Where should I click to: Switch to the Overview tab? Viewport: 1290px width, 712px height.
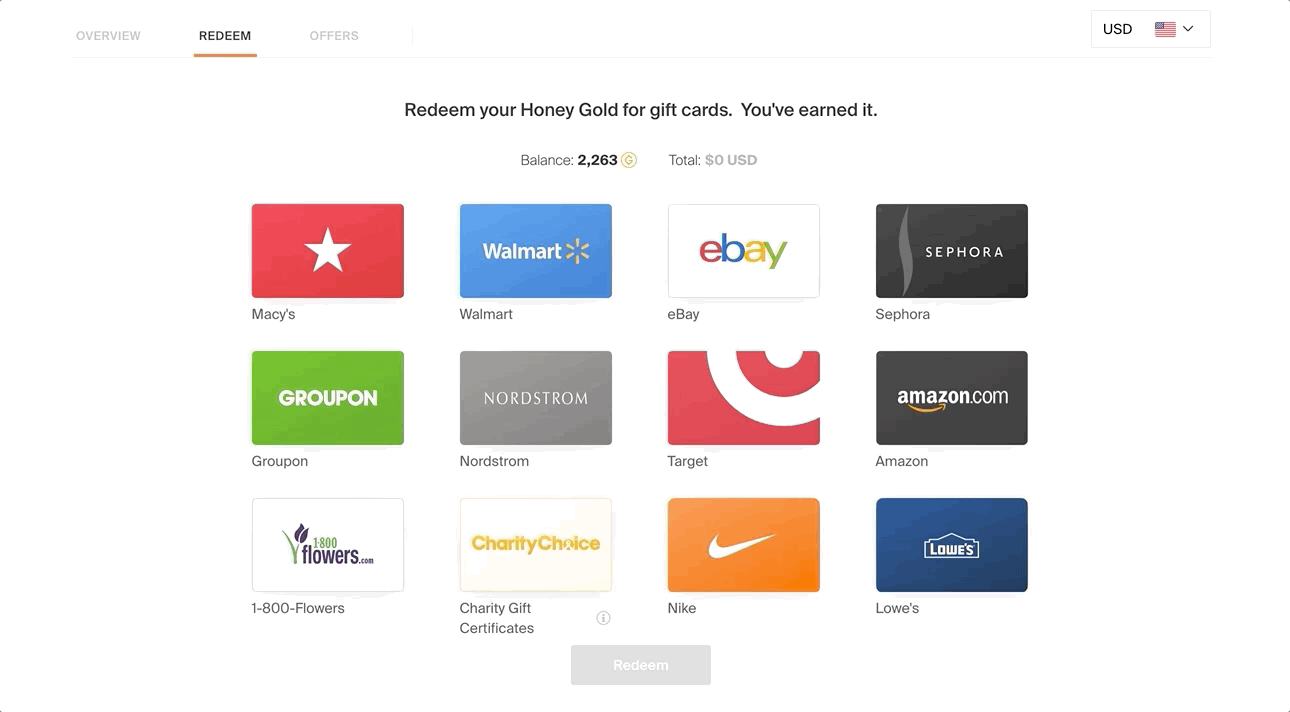coord(108,36)
